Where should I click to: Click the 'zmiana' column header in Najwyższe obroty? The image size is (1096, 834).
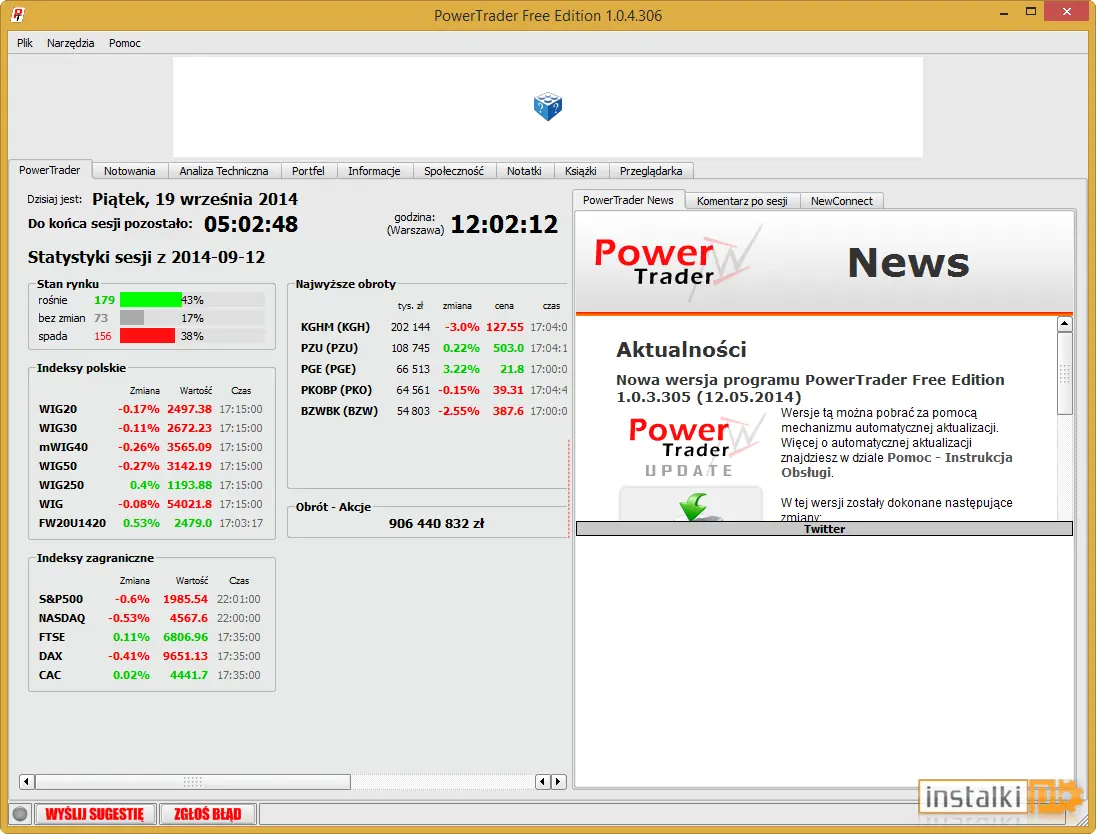click(x=457, y=305)
